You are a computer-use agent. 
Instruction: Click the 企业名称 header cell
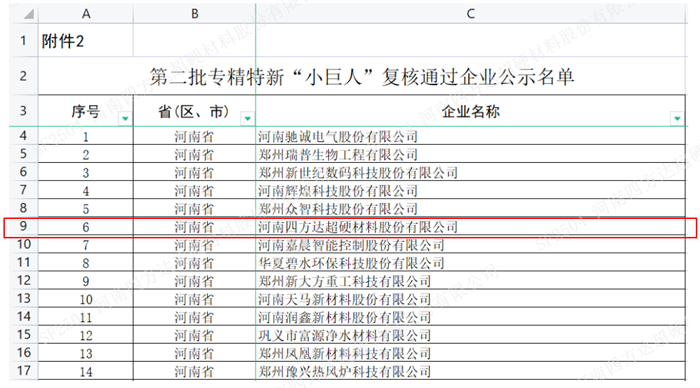click(x=471, y=111)
